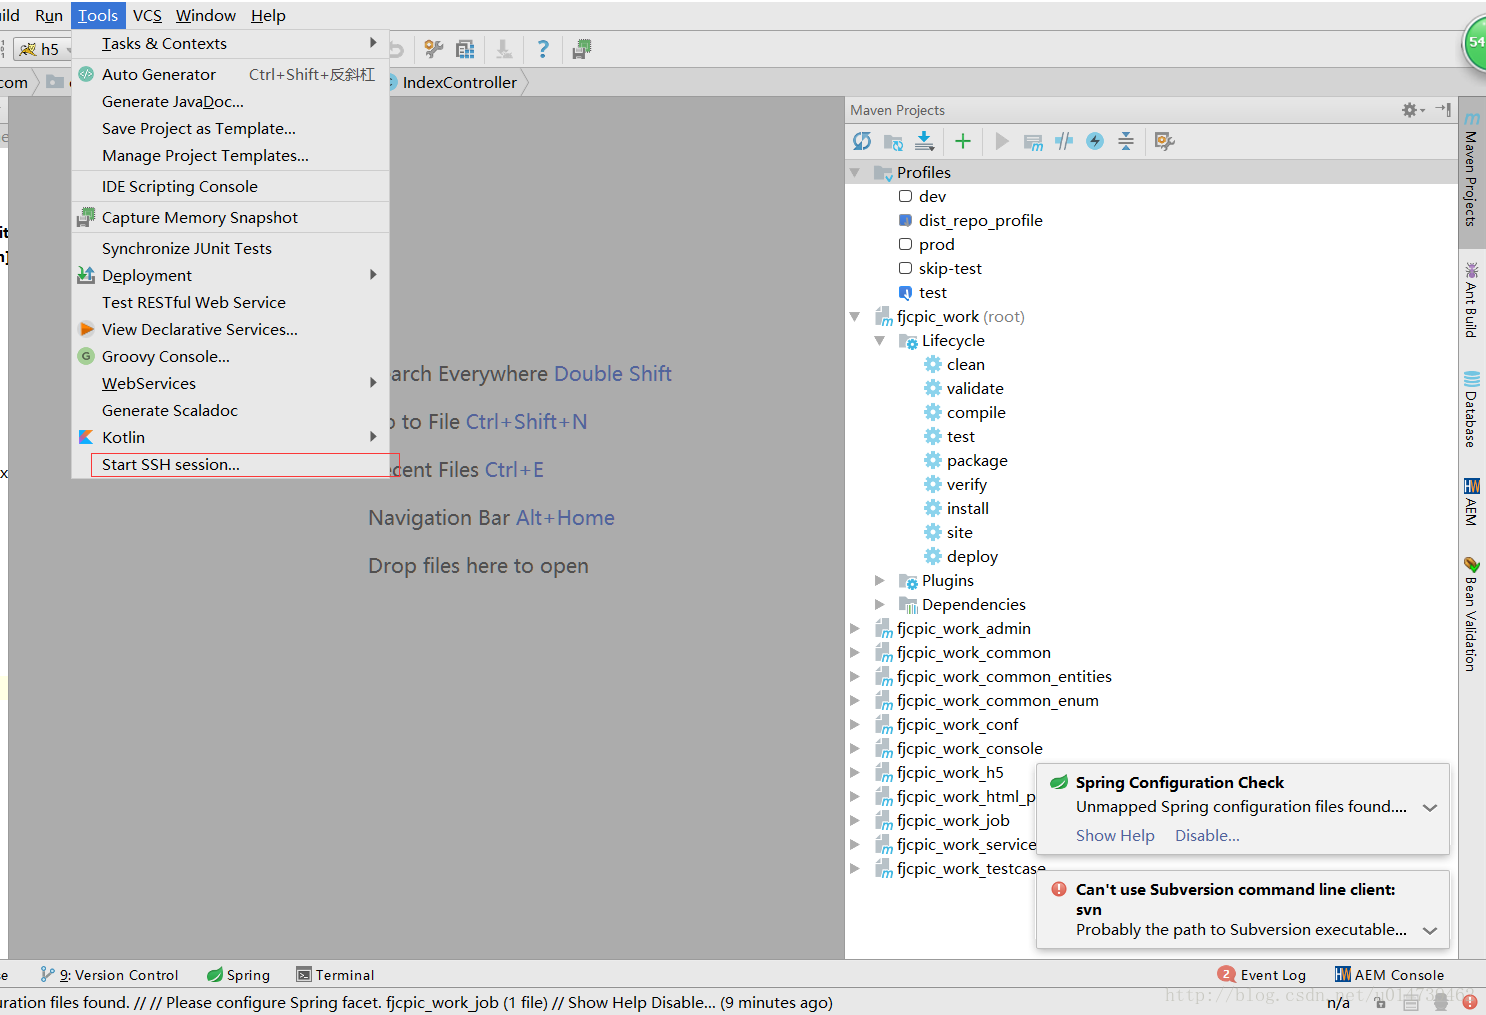Open Maven settings wrench icon
Screen dimensions: 1486x1015
[x=1164, y=141]
